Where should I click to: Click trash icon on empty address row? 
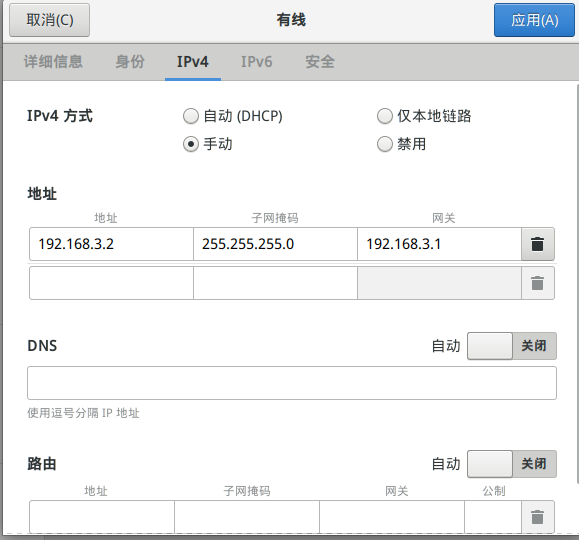tap(538, 283)
